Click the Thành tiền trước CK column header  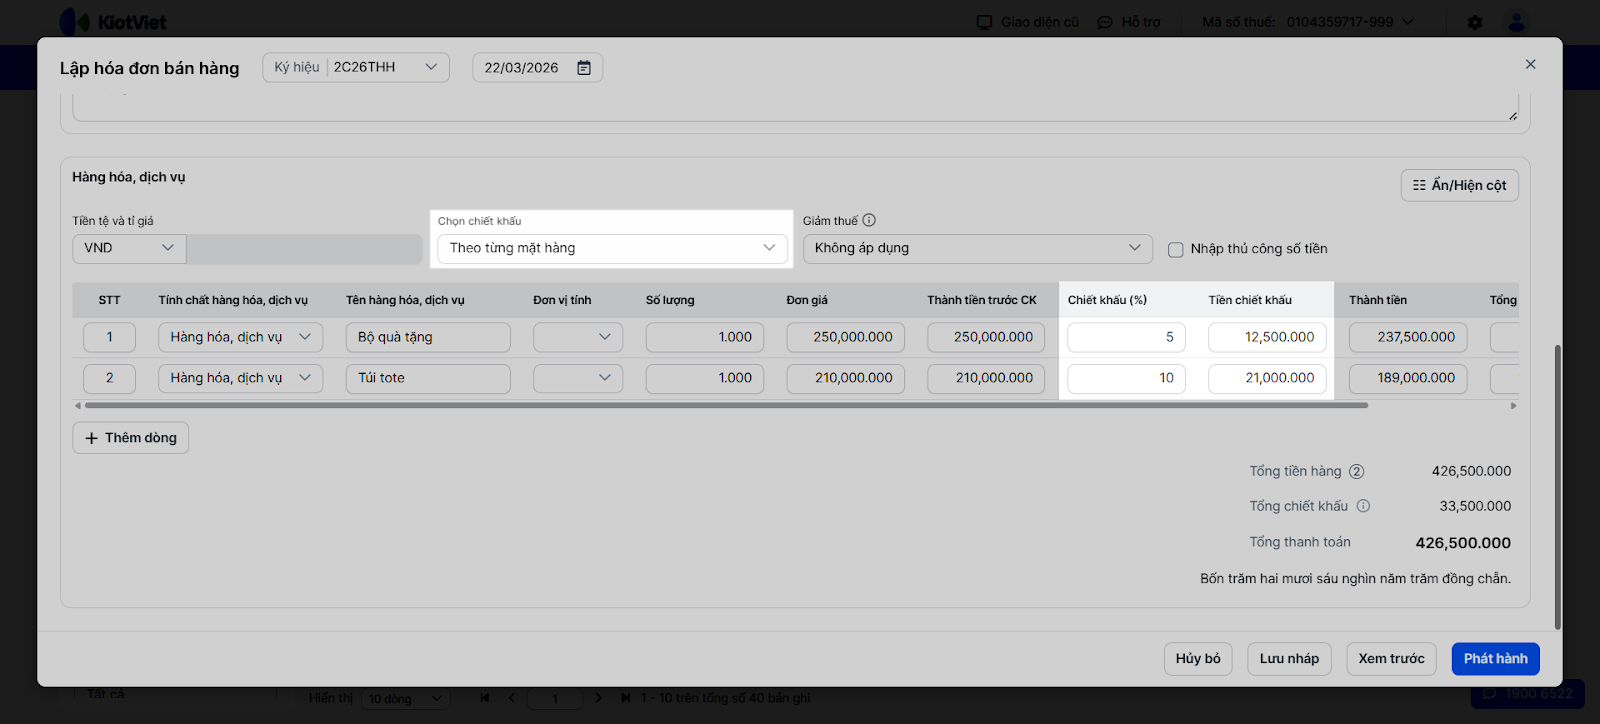pyautogui.click(x=982, y=300)
